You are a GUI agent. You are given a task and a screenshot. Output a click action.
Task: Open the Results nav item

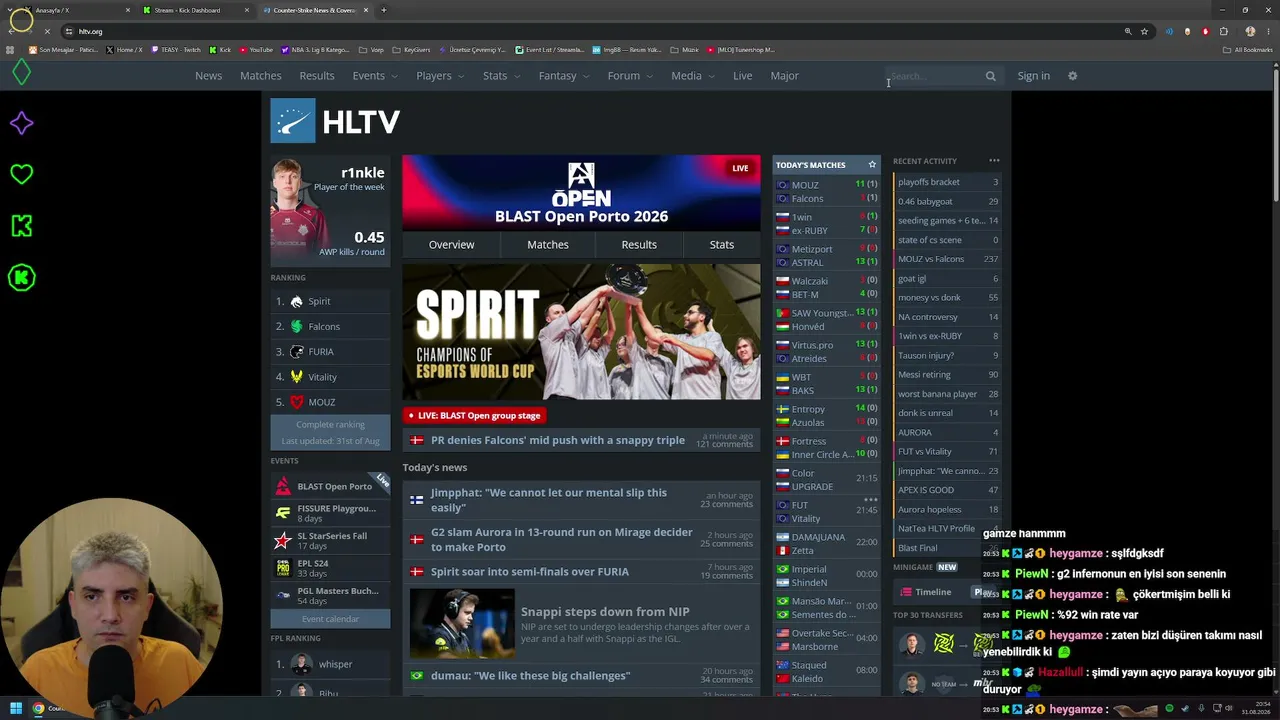(317, 76)
